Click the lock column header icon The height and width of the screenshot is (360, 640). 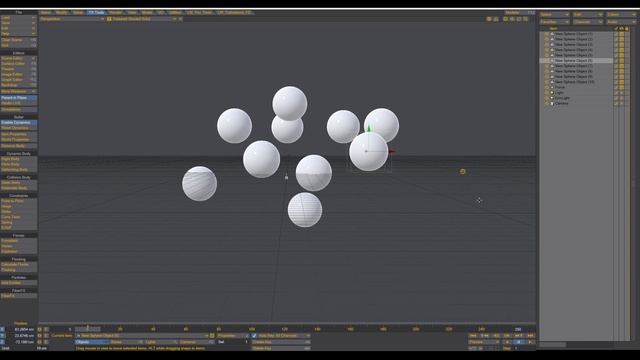(627, 29)
